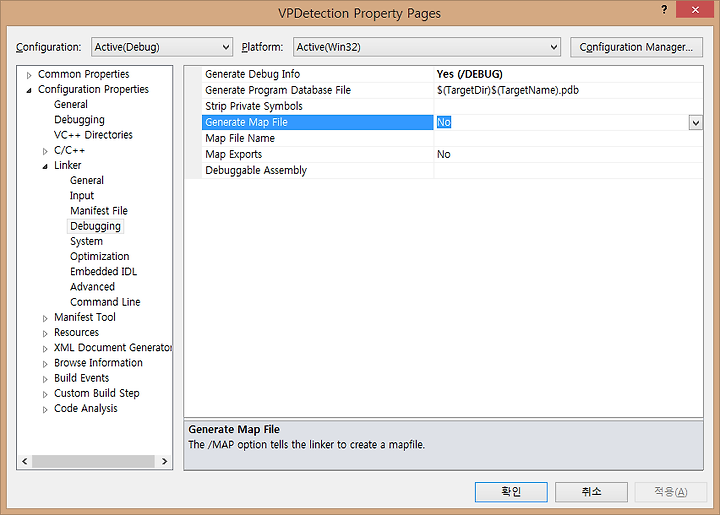Click the Configuration Manager button
720x515 pixels.
coord(636,47)
